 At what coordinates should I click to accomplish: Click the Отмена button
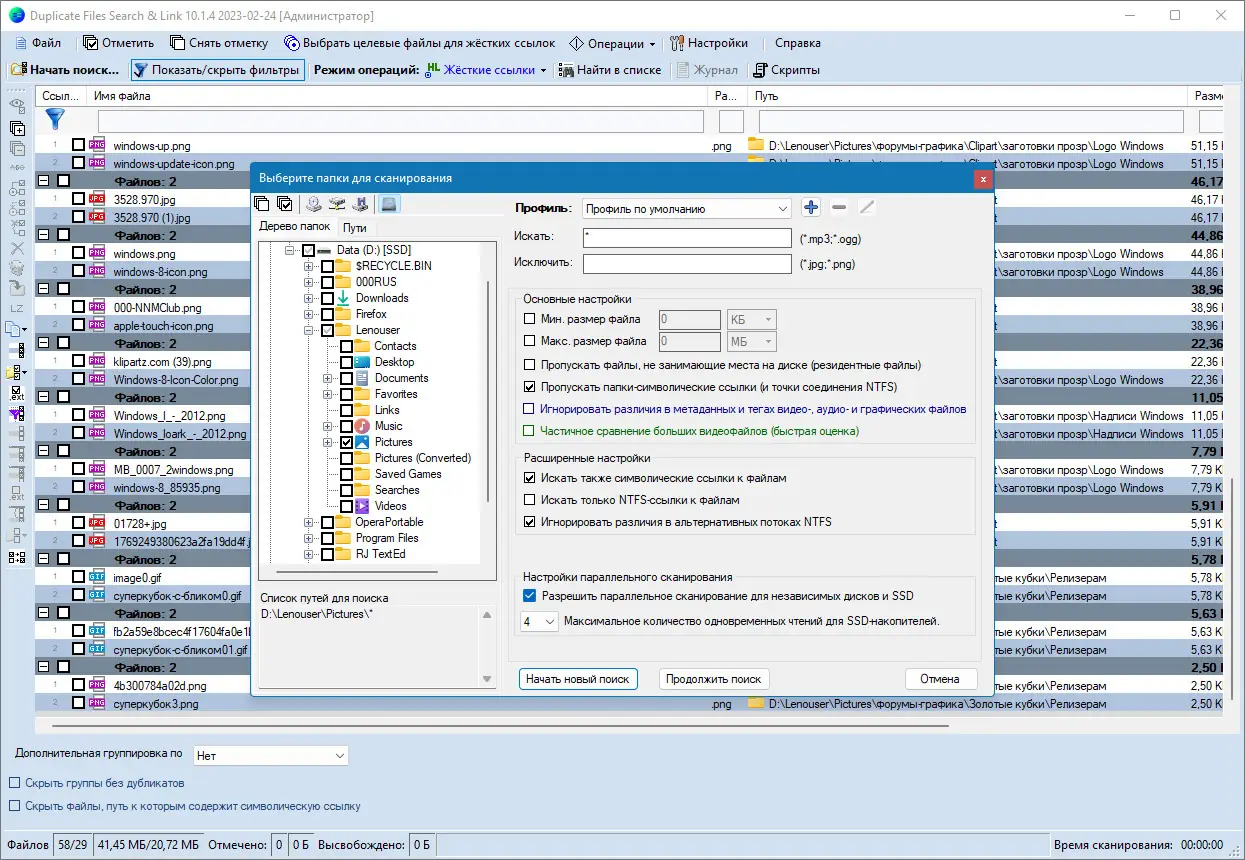[x=940, y=678]
